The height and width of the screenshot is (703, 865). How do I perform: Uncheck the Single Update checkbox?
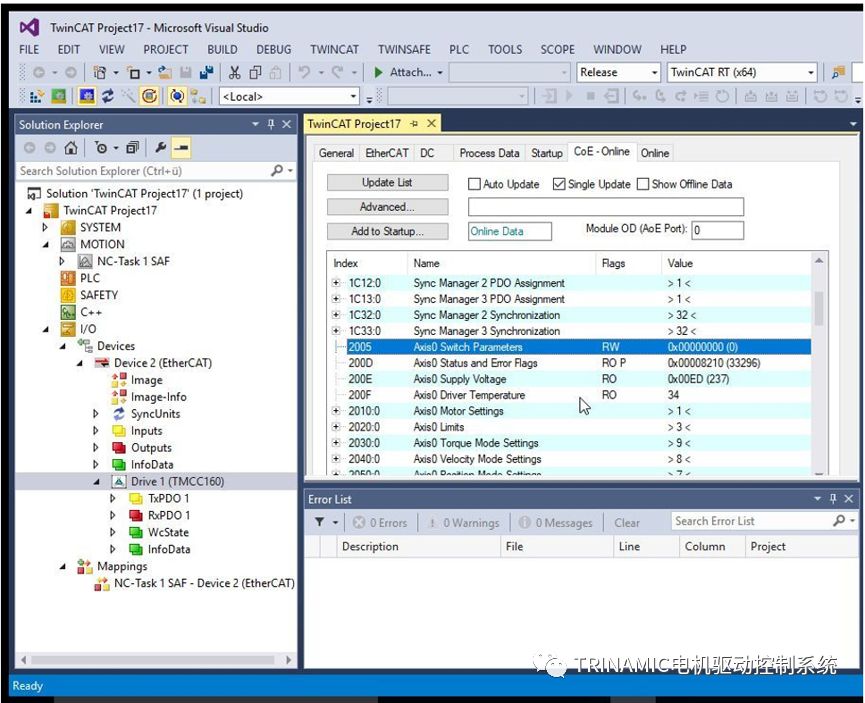560,184
